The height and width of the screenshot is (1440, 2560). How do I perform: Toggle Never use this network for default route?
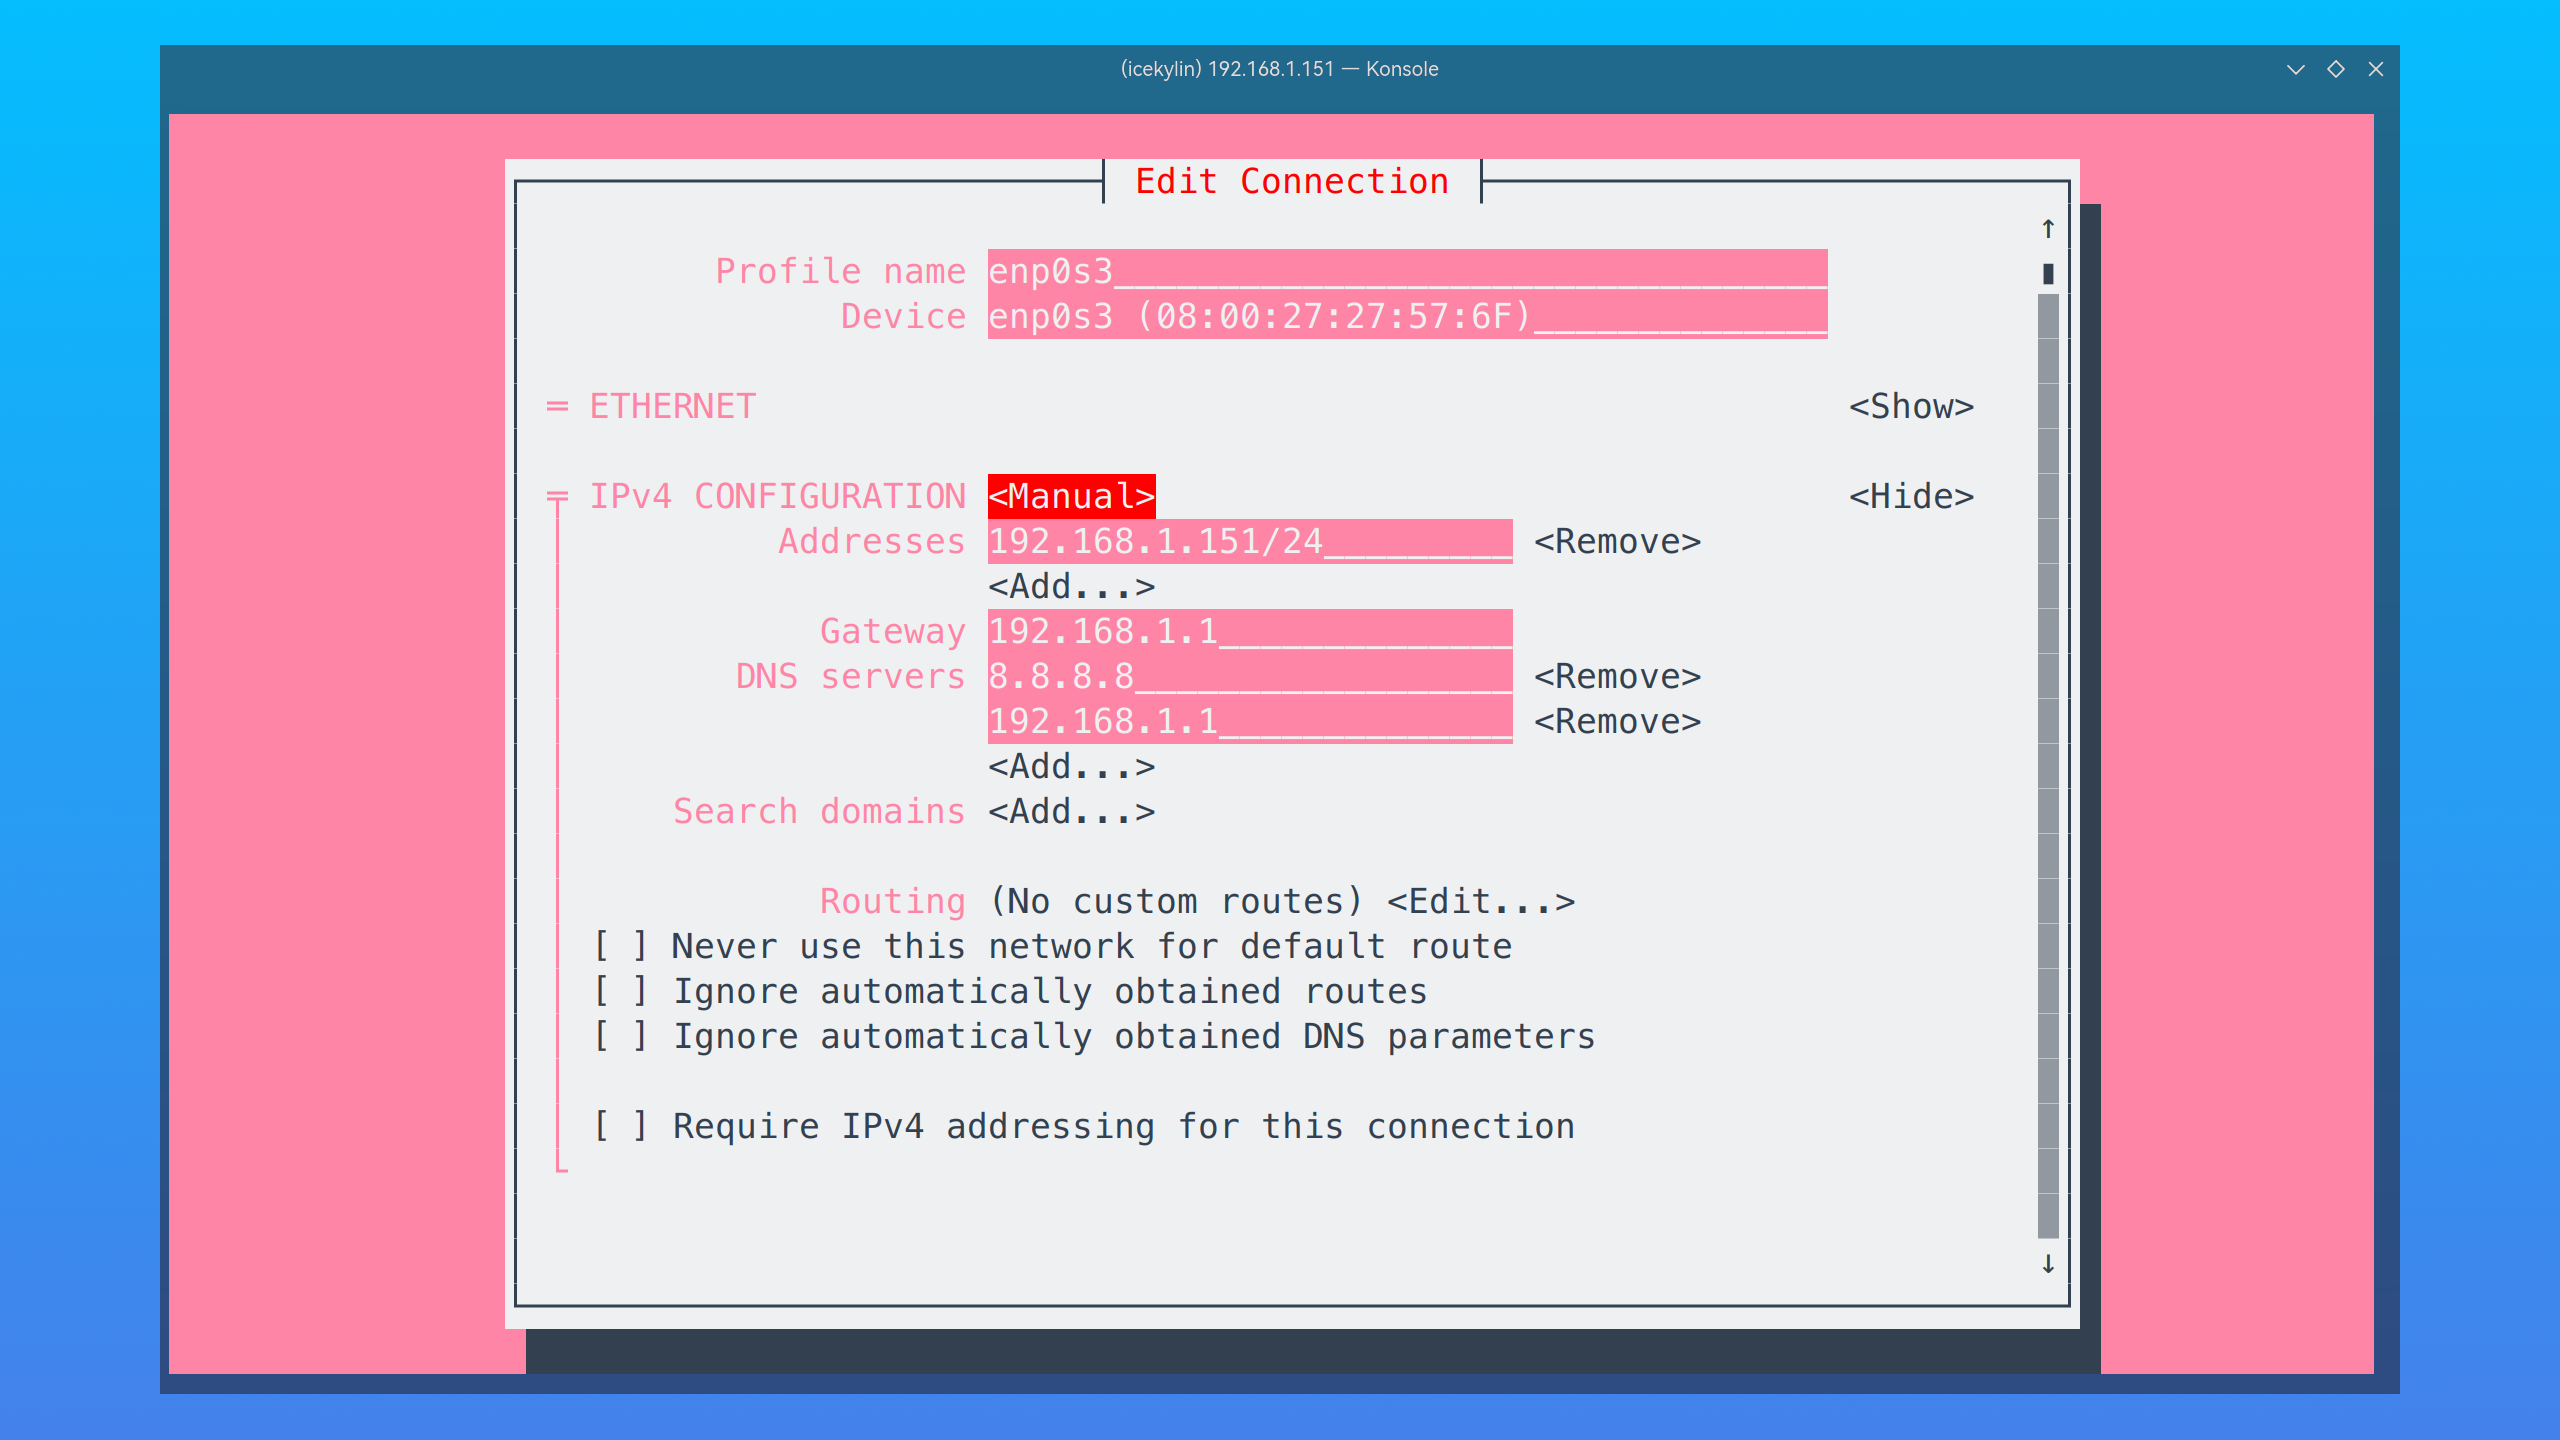tap(1052, 946)
